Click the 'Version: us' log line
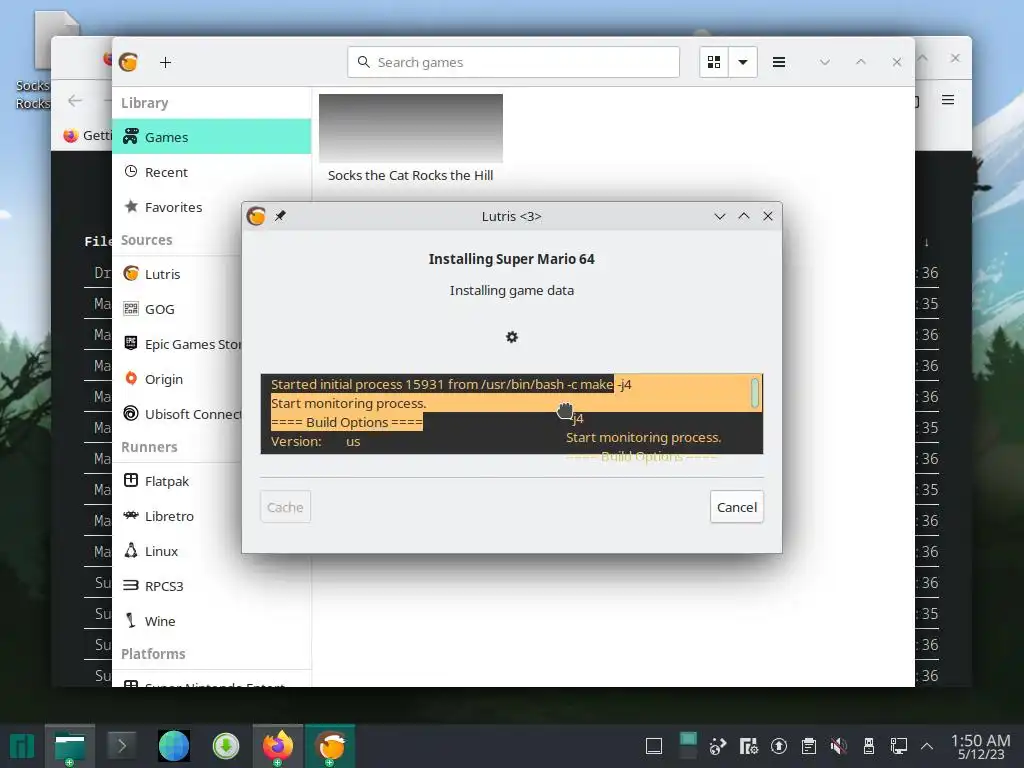The width and height of the screenshot is (1024, 768). 315,441
